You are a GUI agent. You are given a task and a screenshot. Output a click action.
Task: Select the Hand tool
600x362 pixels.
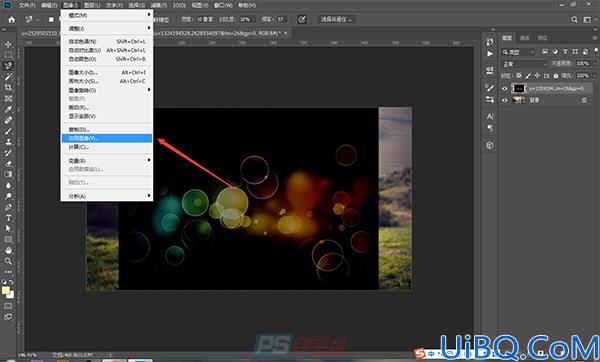point(8,250)
